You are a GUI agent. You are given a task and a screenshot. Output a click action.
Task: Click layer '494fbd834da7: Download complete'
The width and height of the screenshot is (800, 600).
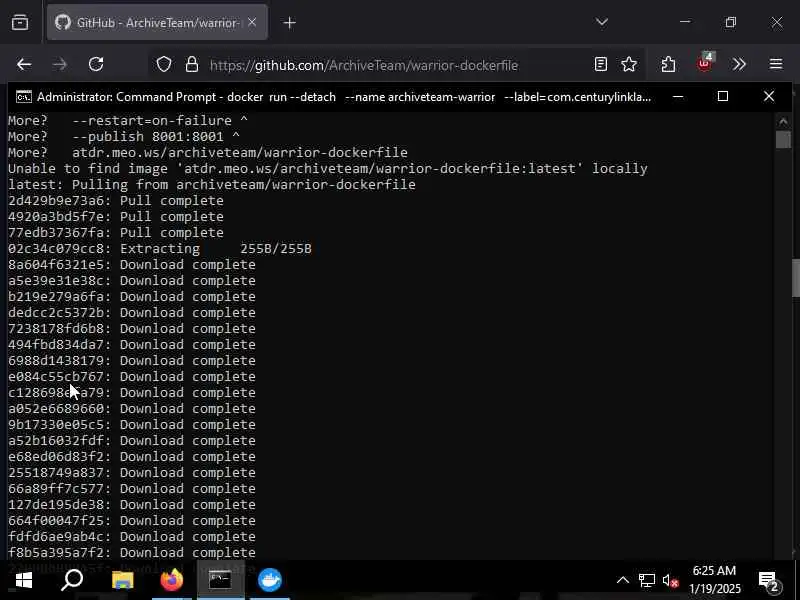pyautogui.click(x=132, y=344)
